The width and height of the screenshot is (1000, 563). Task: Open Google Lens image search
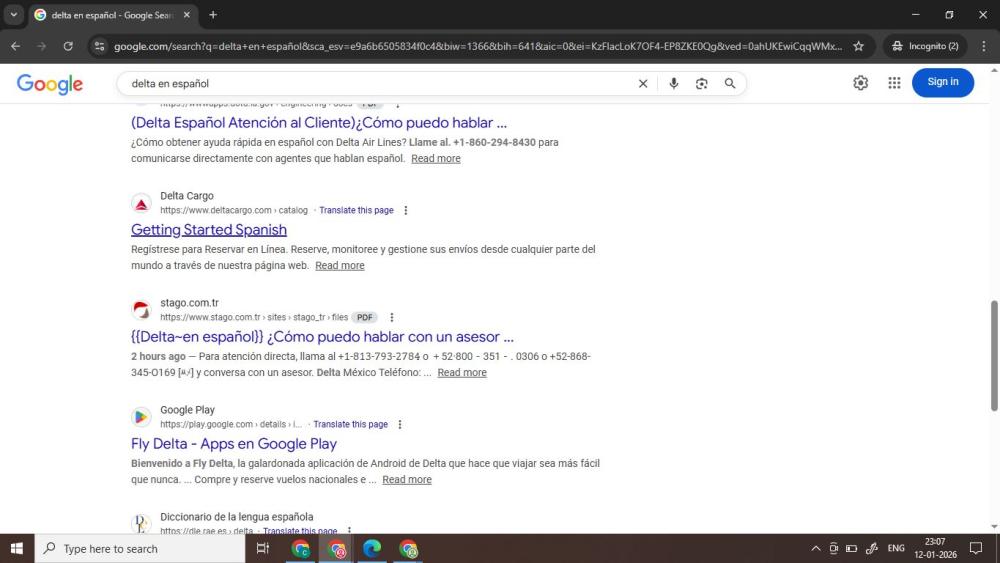(701, 84)
